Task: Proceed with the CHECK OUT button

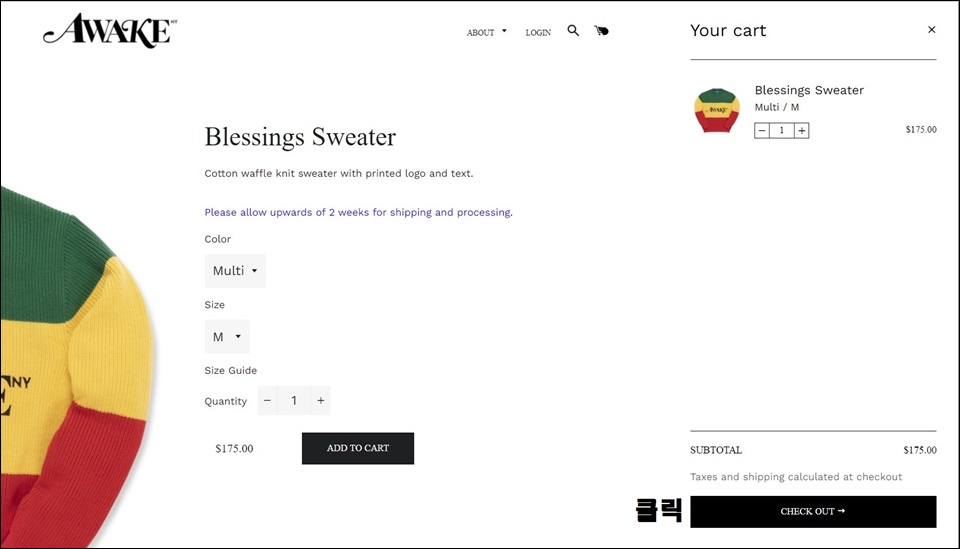Action: point(813,512)
